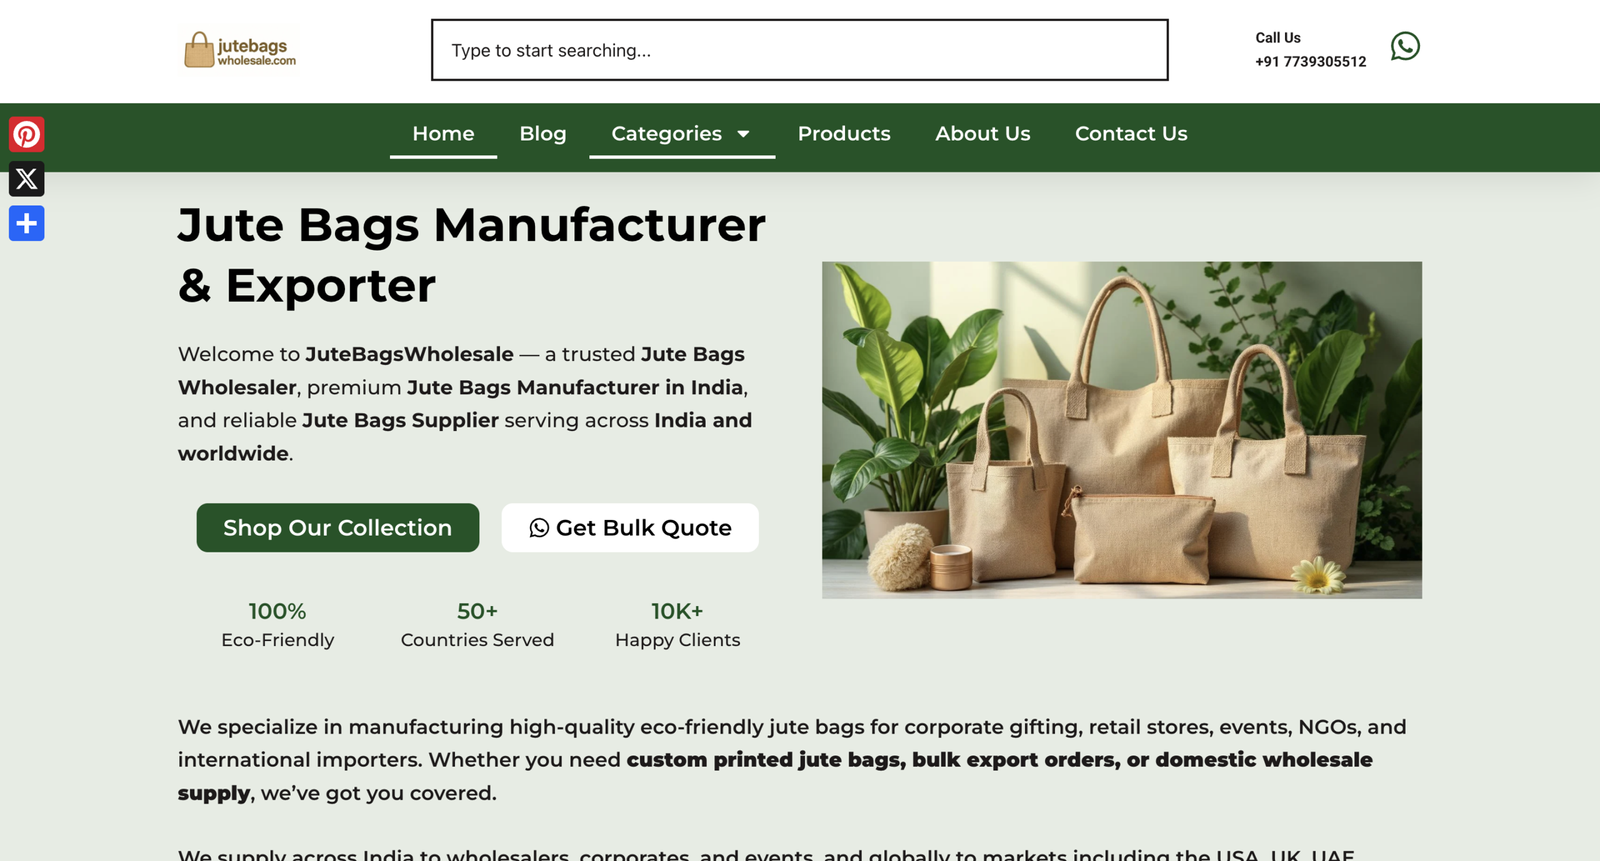Click the Call Us label
Viewport: 1600px width, 861px height.
(x=1278, y=38)
